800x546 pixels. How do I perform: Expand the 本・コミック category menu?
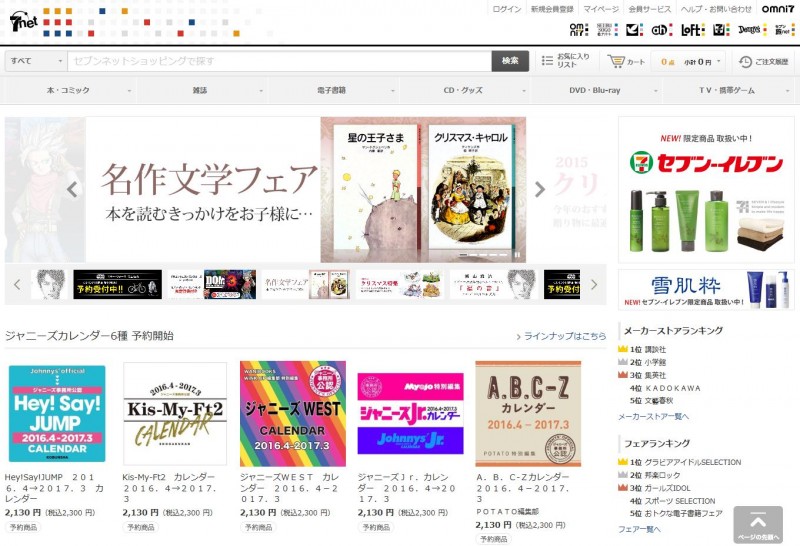pos(70,90)
